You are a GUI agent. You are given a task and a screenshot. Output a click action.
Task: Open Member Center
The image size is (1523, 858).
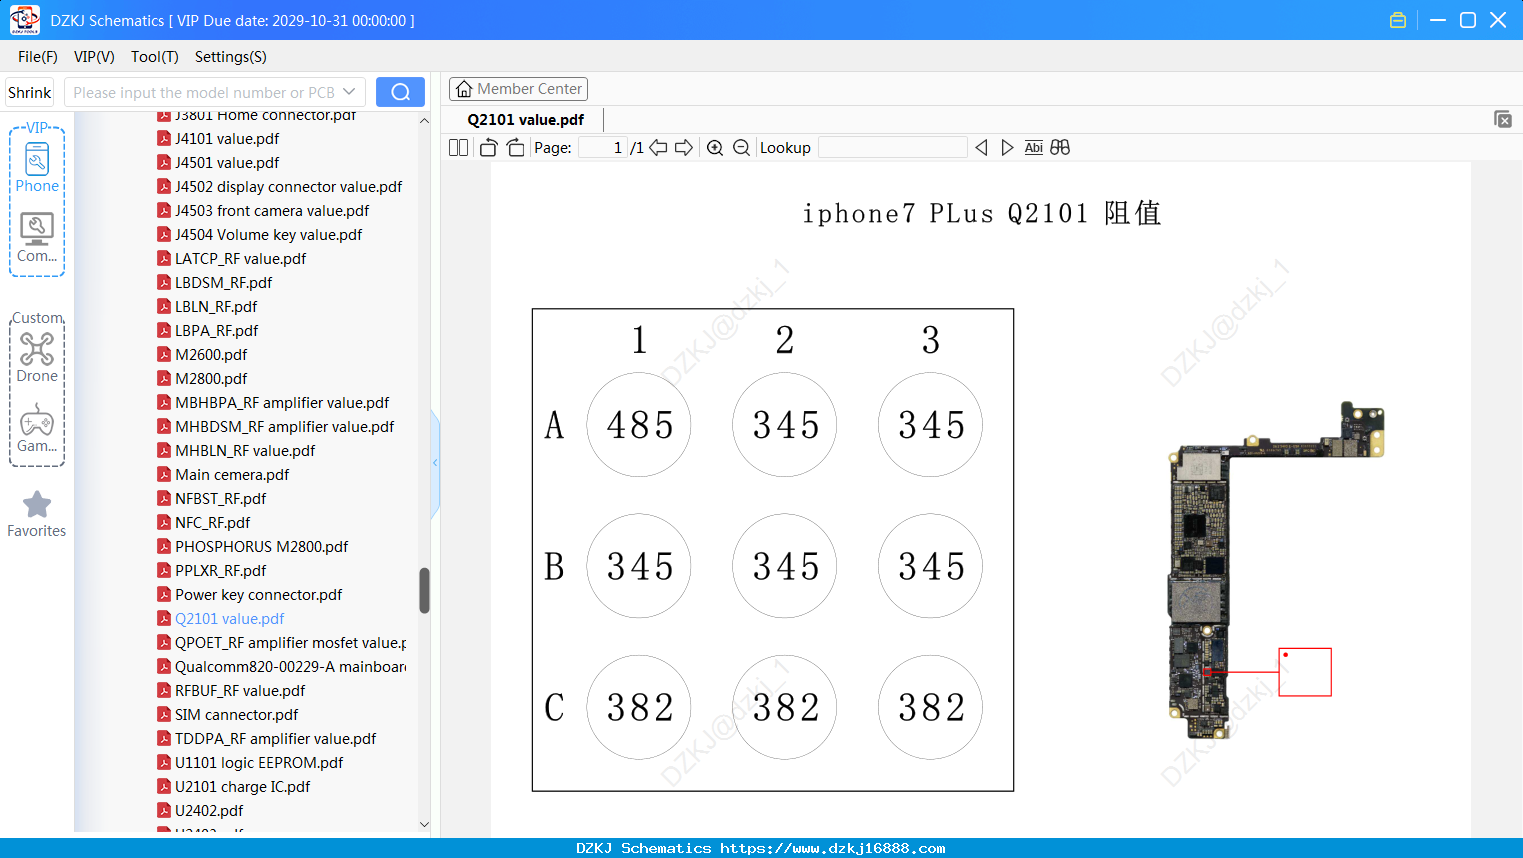pos(518,89)
